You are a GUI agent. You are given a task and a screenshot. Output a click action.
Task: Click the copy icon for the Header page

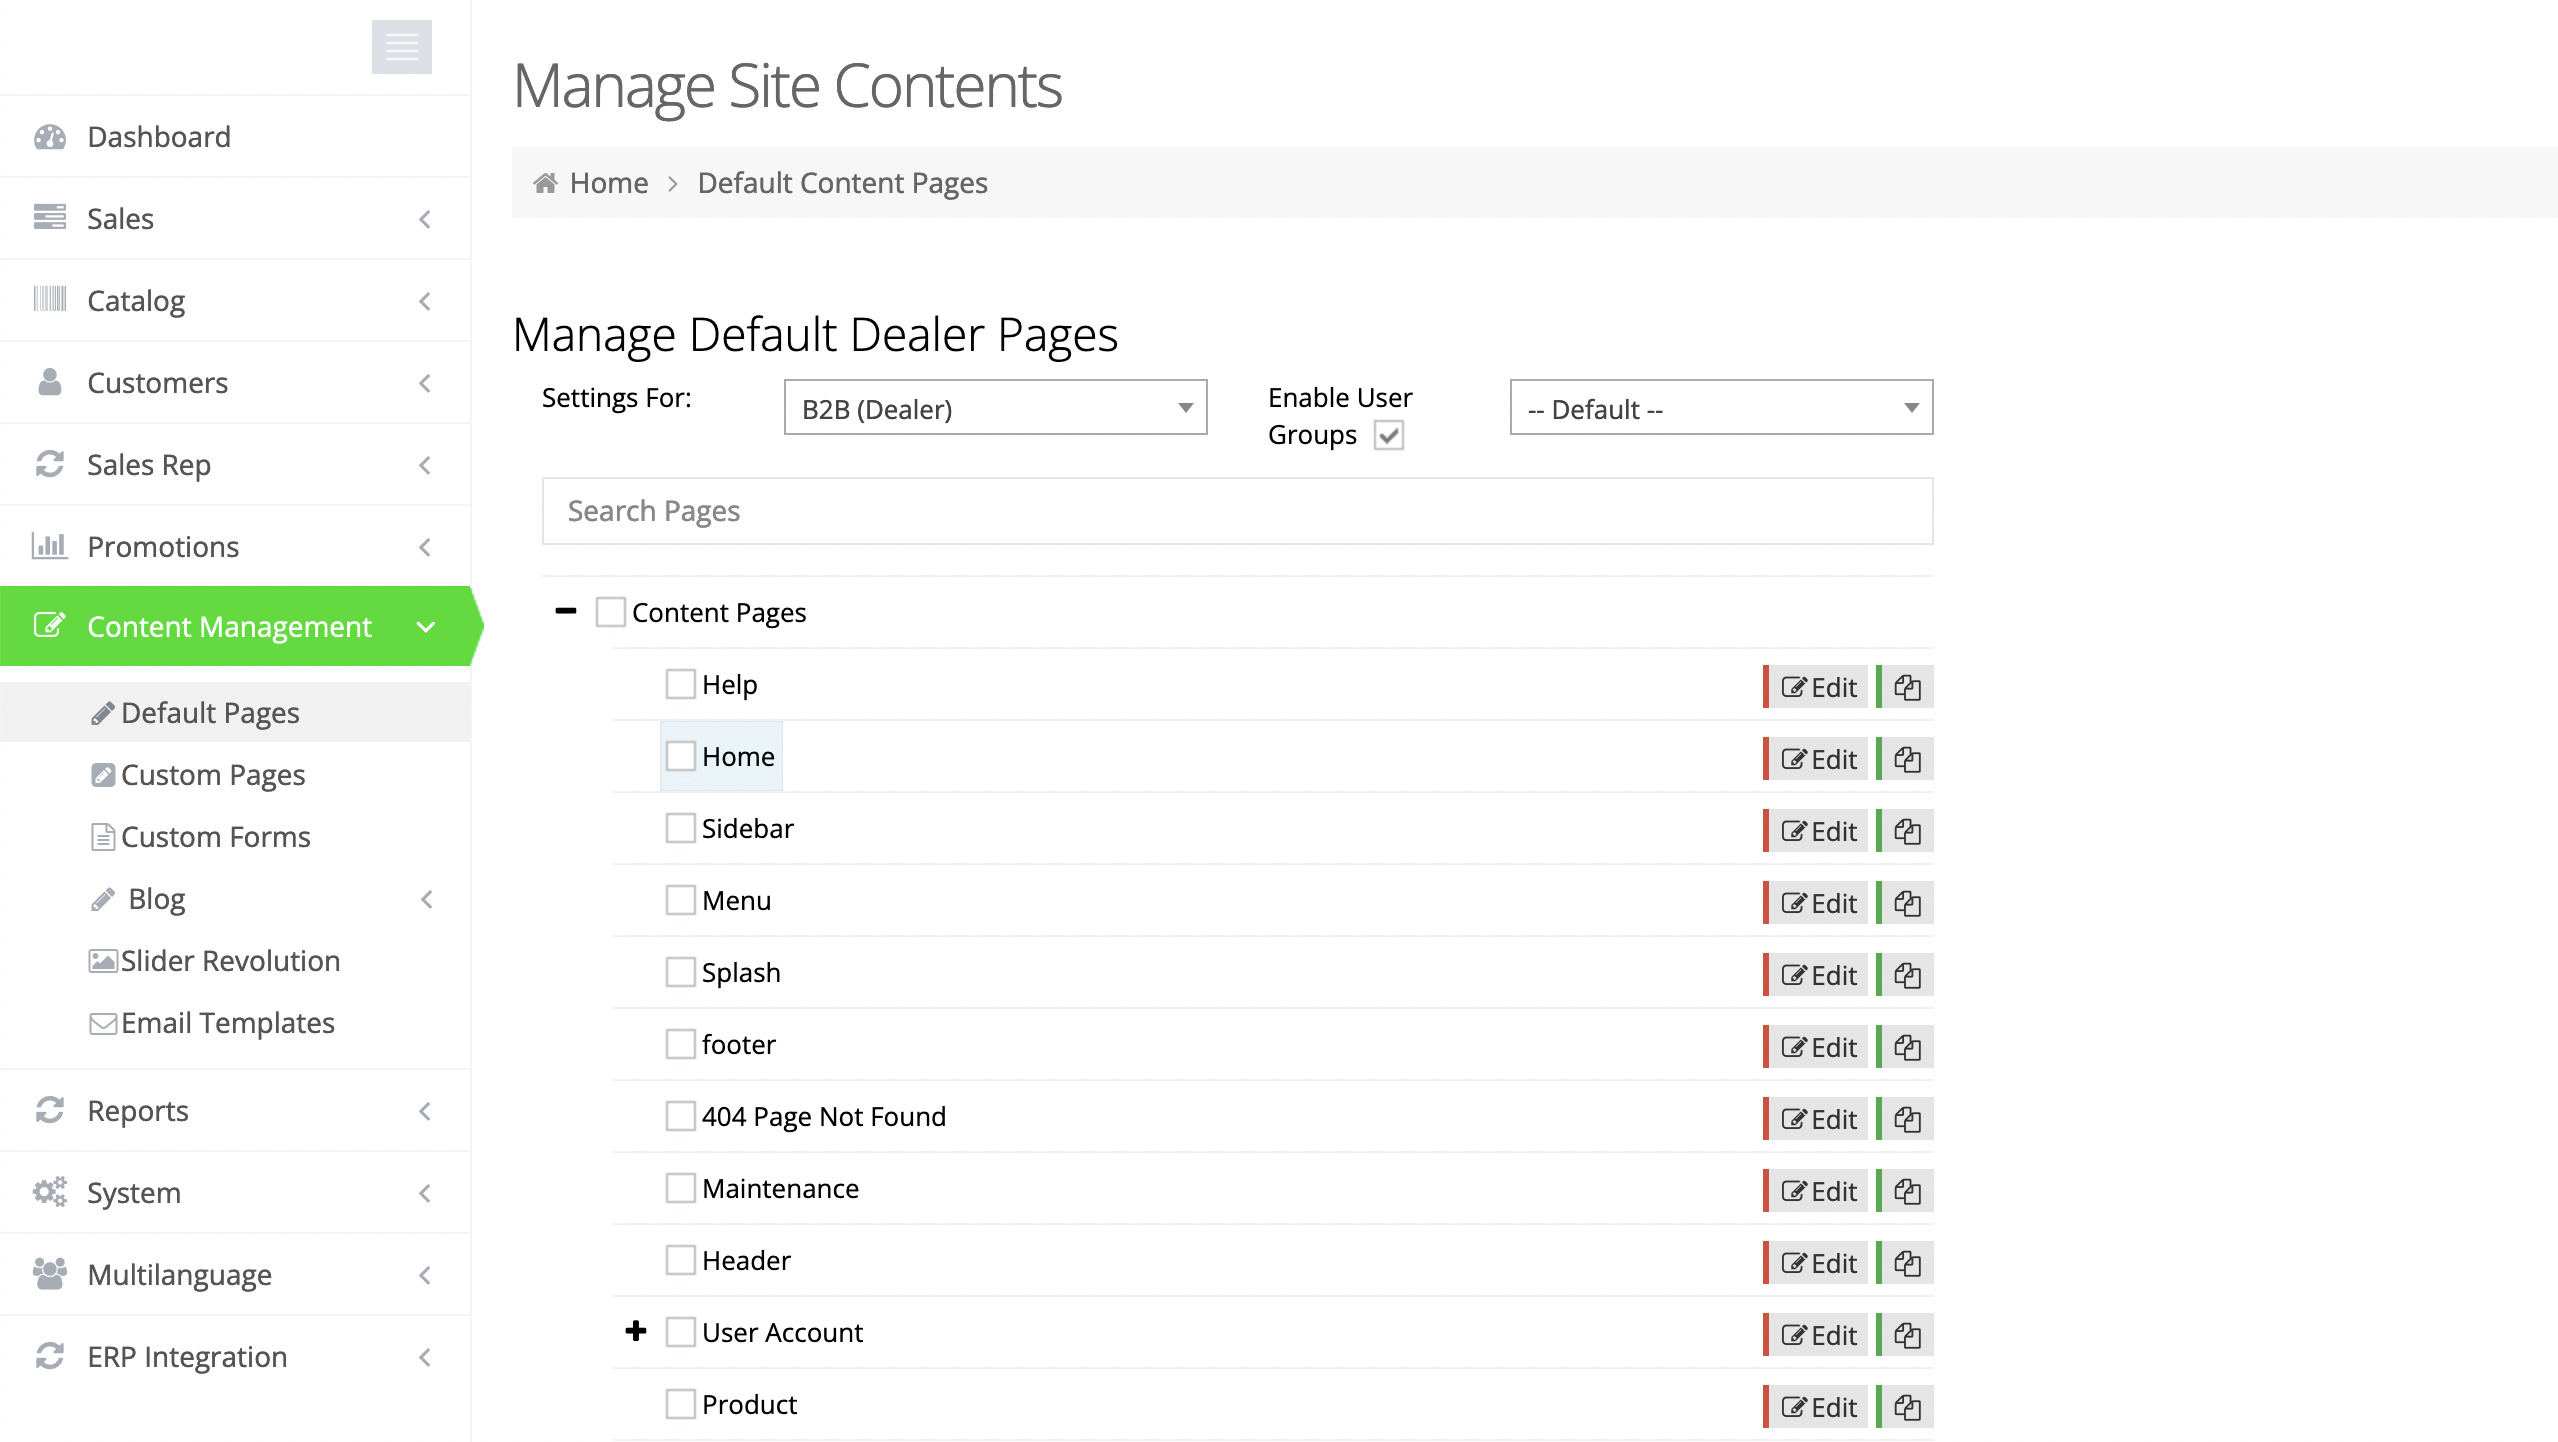(1906, 1263)
